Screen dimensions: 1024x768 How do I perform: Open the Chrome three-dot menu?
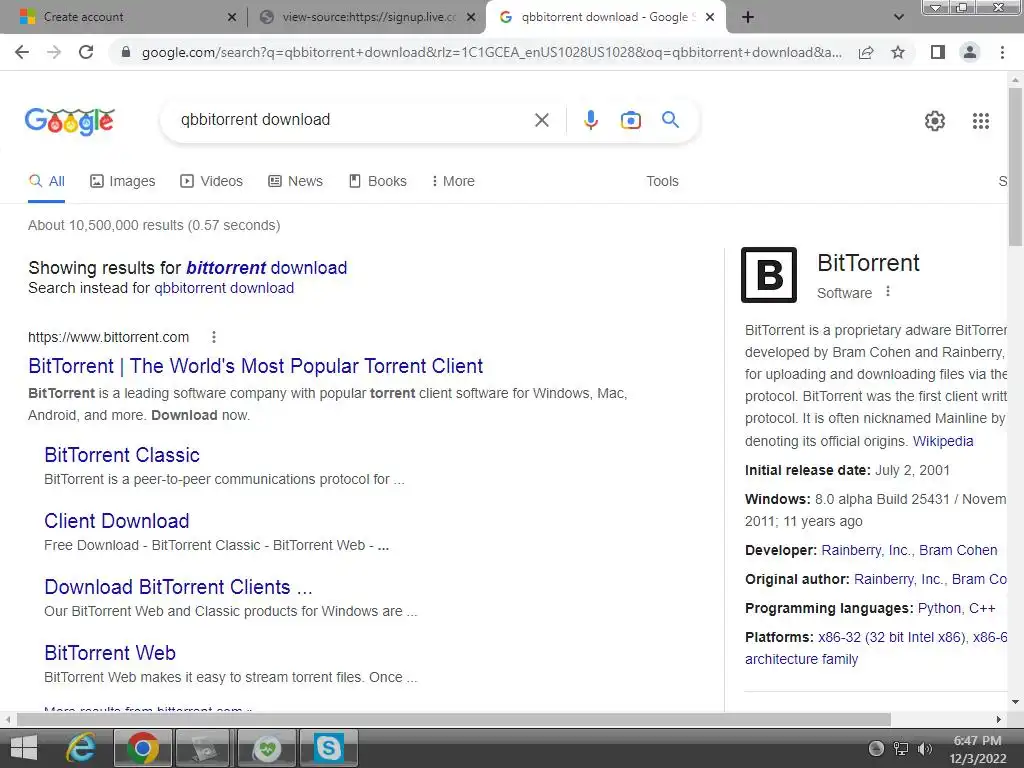(x=1002, y=52)
